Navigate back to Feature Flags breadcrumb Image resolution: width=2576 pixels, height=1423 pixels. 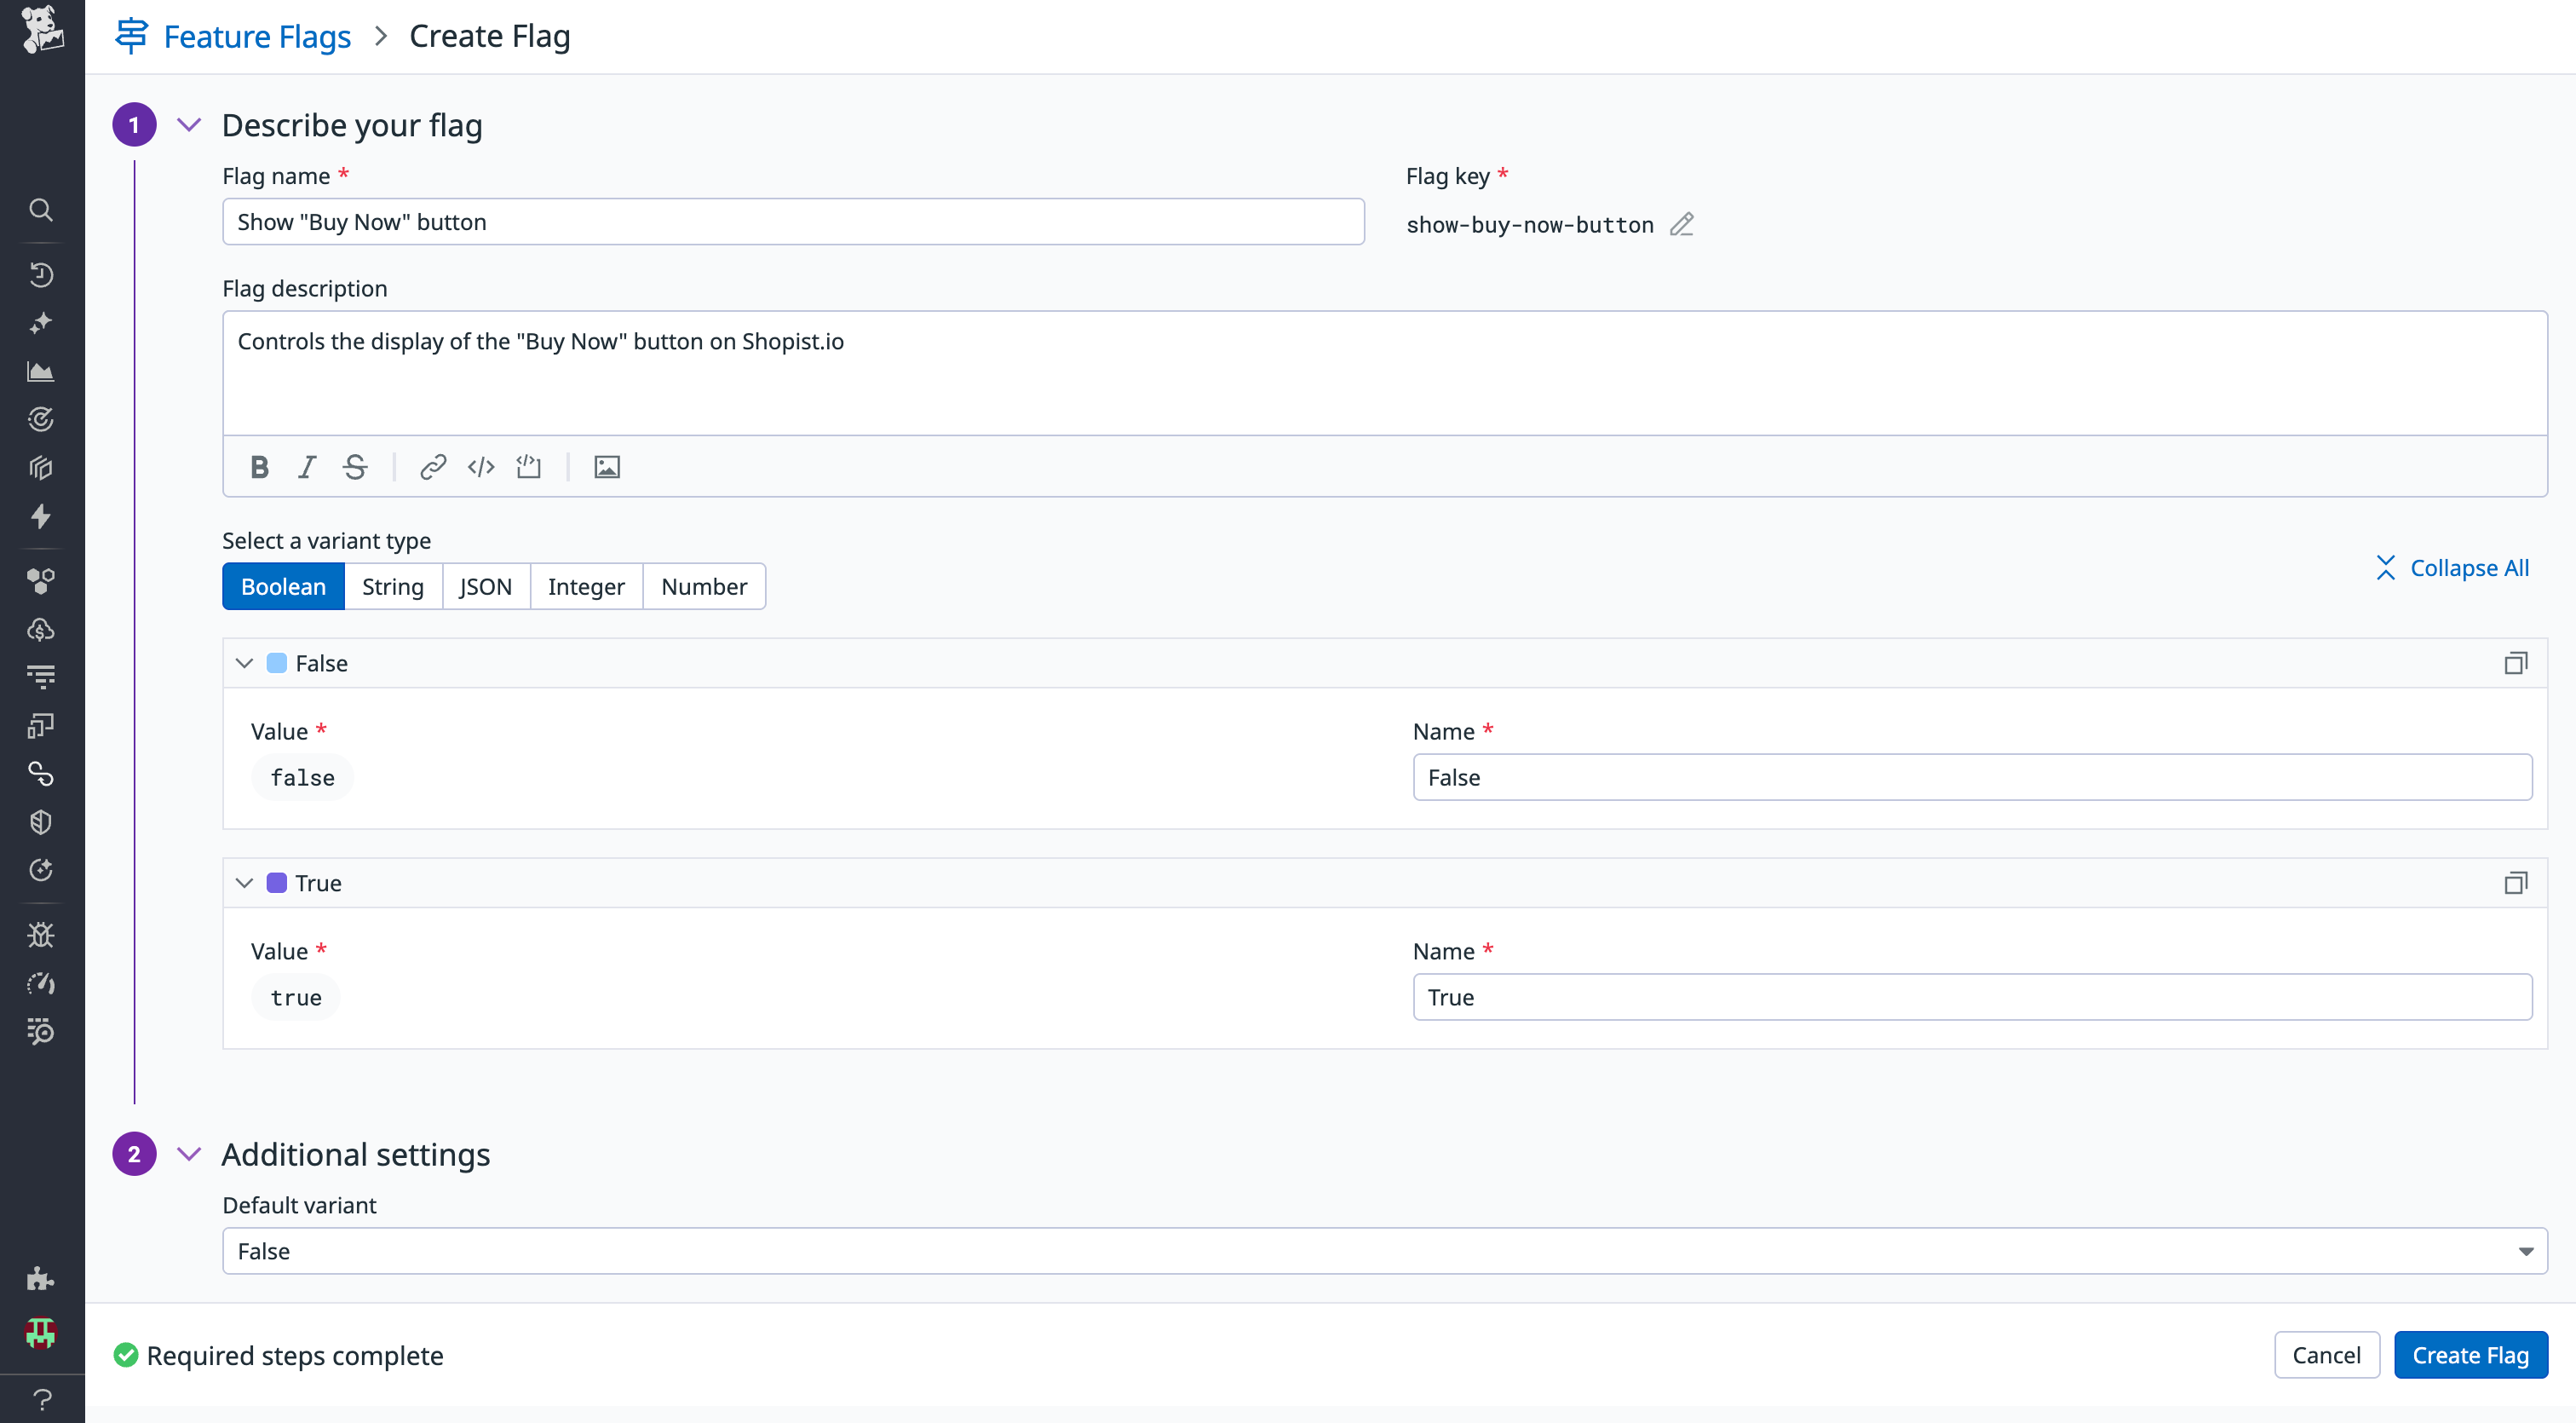[x=256, y=36]
